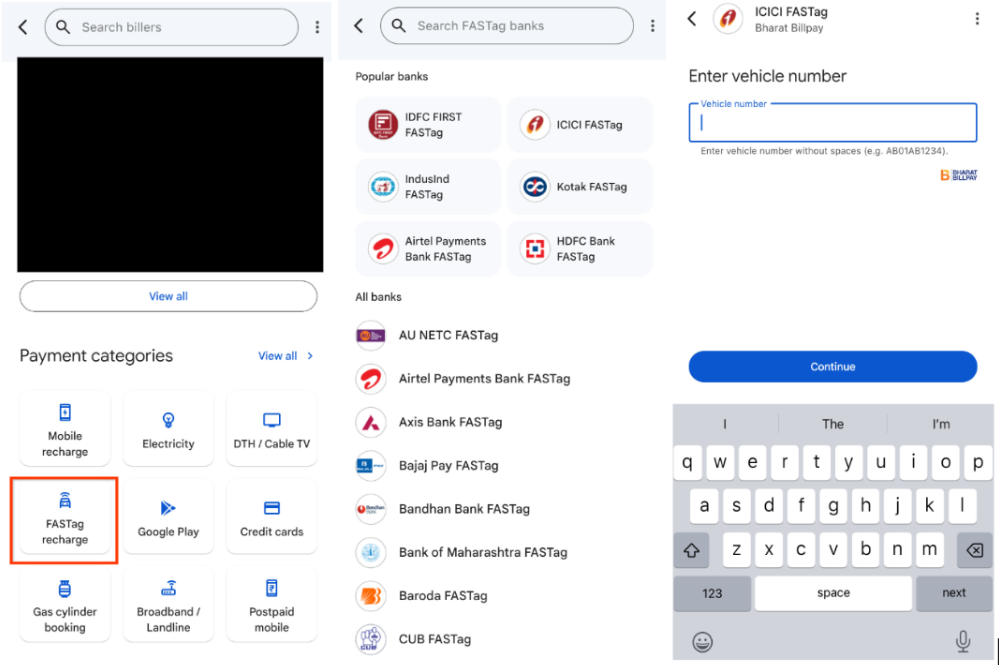Select Bandhan Bank FASTag from list
Screen dimensions: 999x665
point(503,509)
